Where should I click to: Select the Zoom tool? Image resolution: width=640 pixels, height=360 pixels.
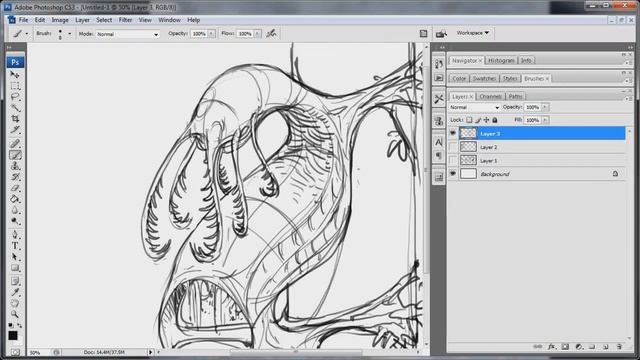pos(15,314)
